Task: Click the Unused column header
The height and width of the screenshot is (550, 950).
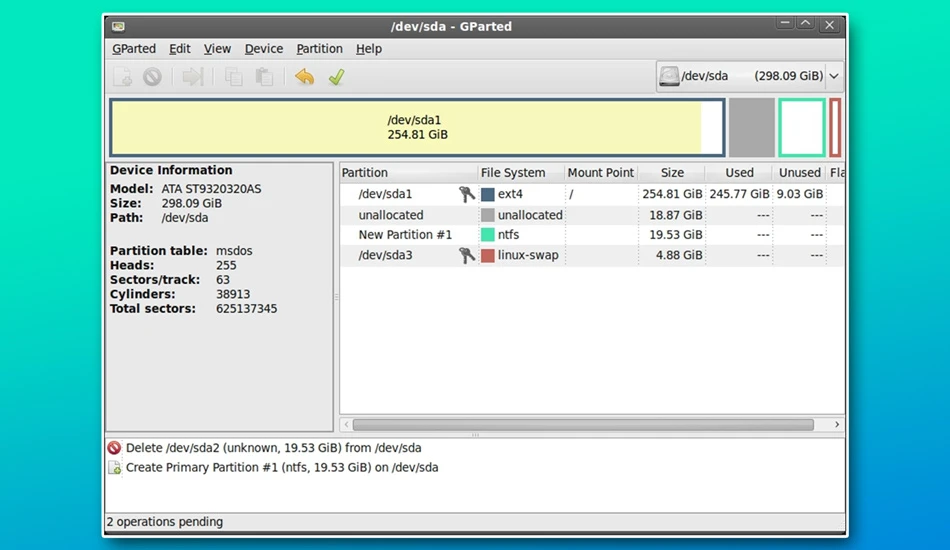Action: pos(800,173)
